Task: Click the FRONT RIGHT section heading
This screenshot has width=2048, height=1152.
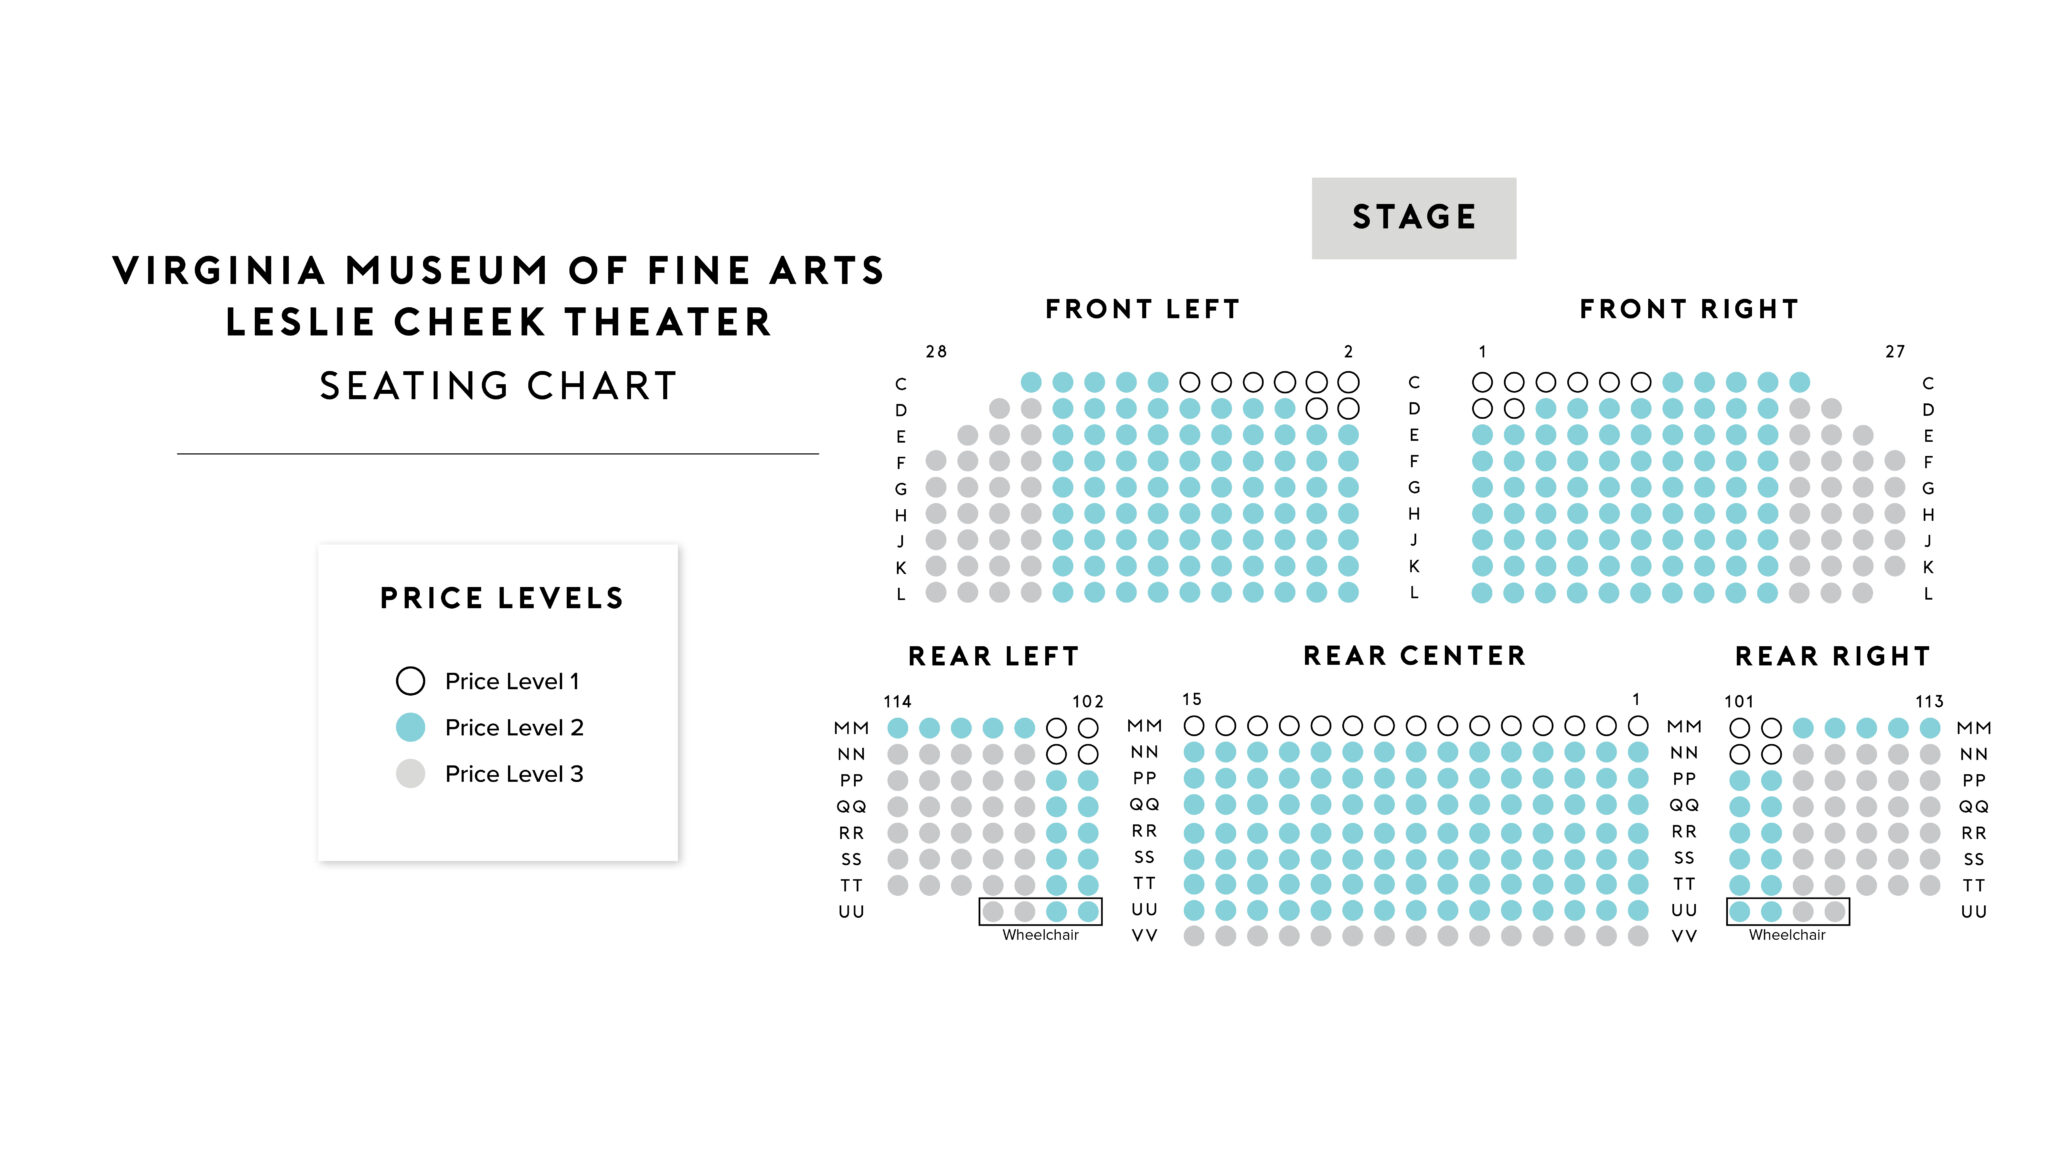Action: 1689,309
